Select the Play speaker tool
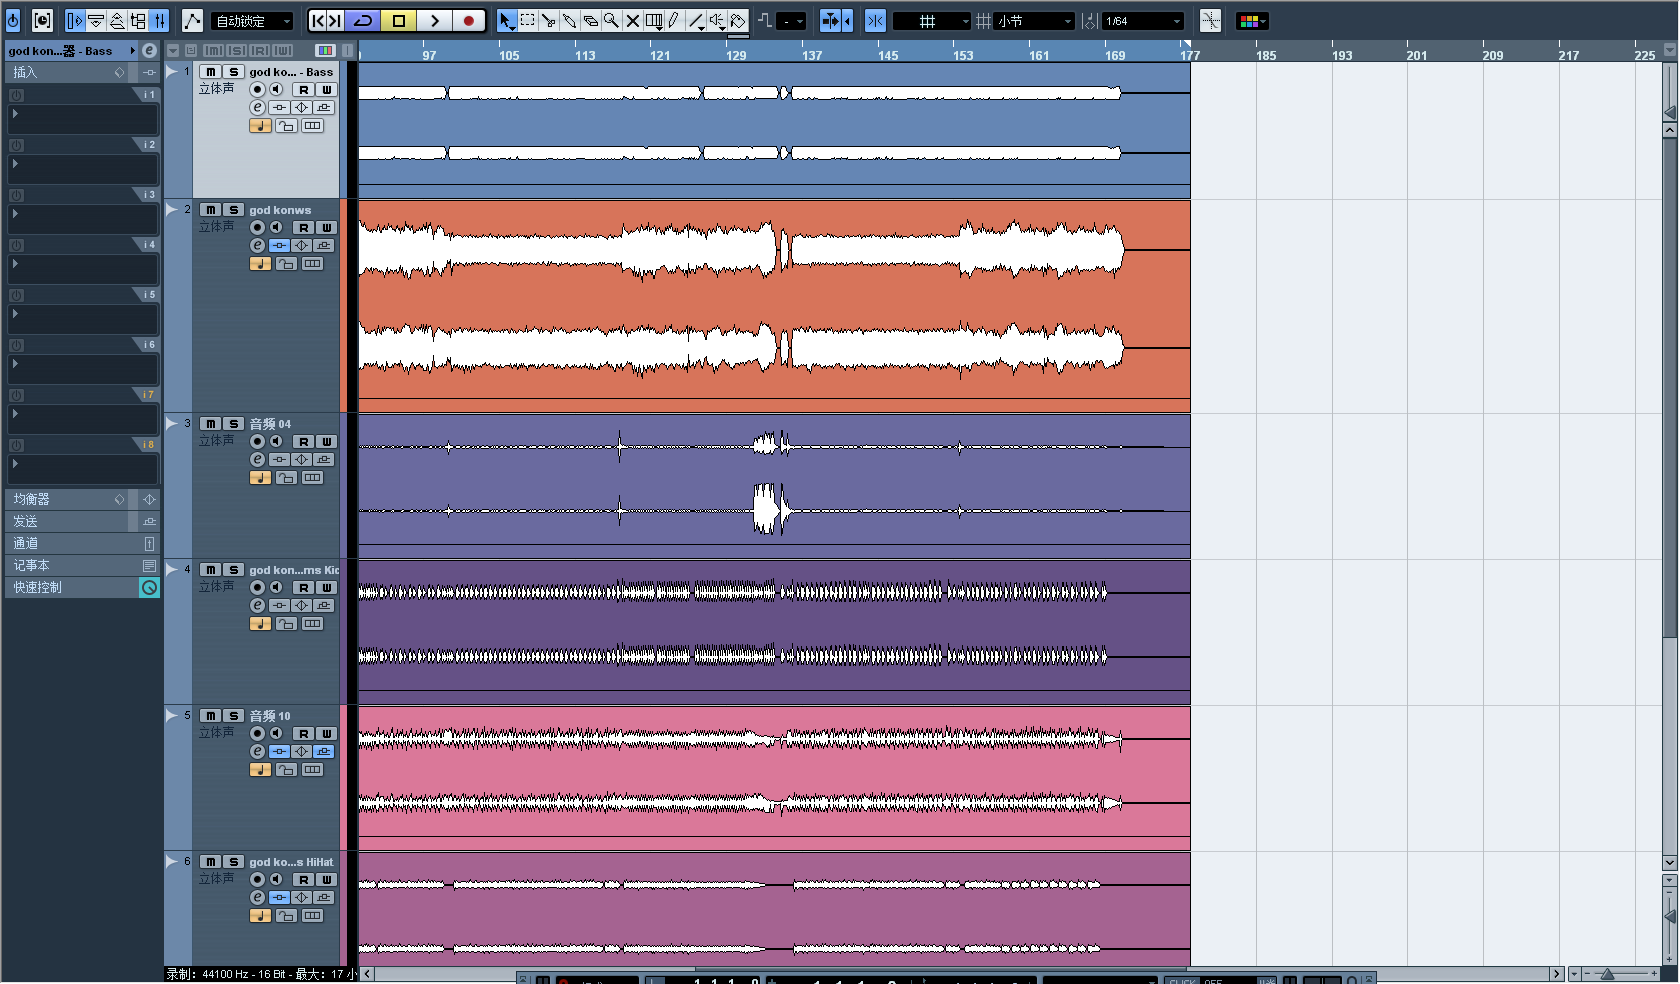 coord(717,20)
